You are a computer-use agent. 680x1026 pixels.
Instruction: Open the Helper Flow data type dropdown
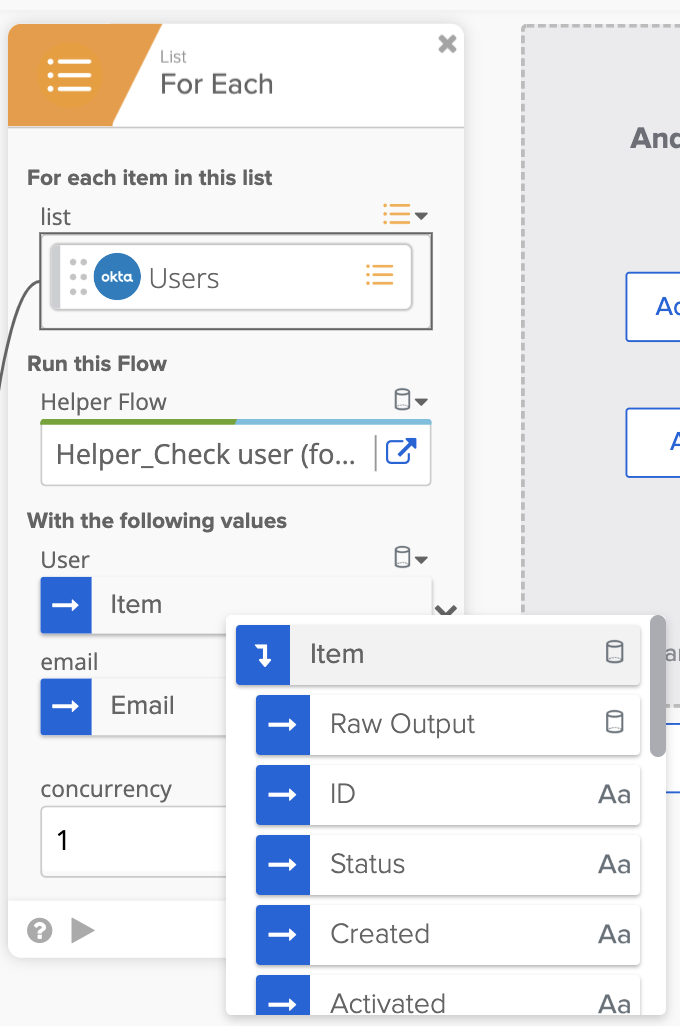[x=408, y=399]
